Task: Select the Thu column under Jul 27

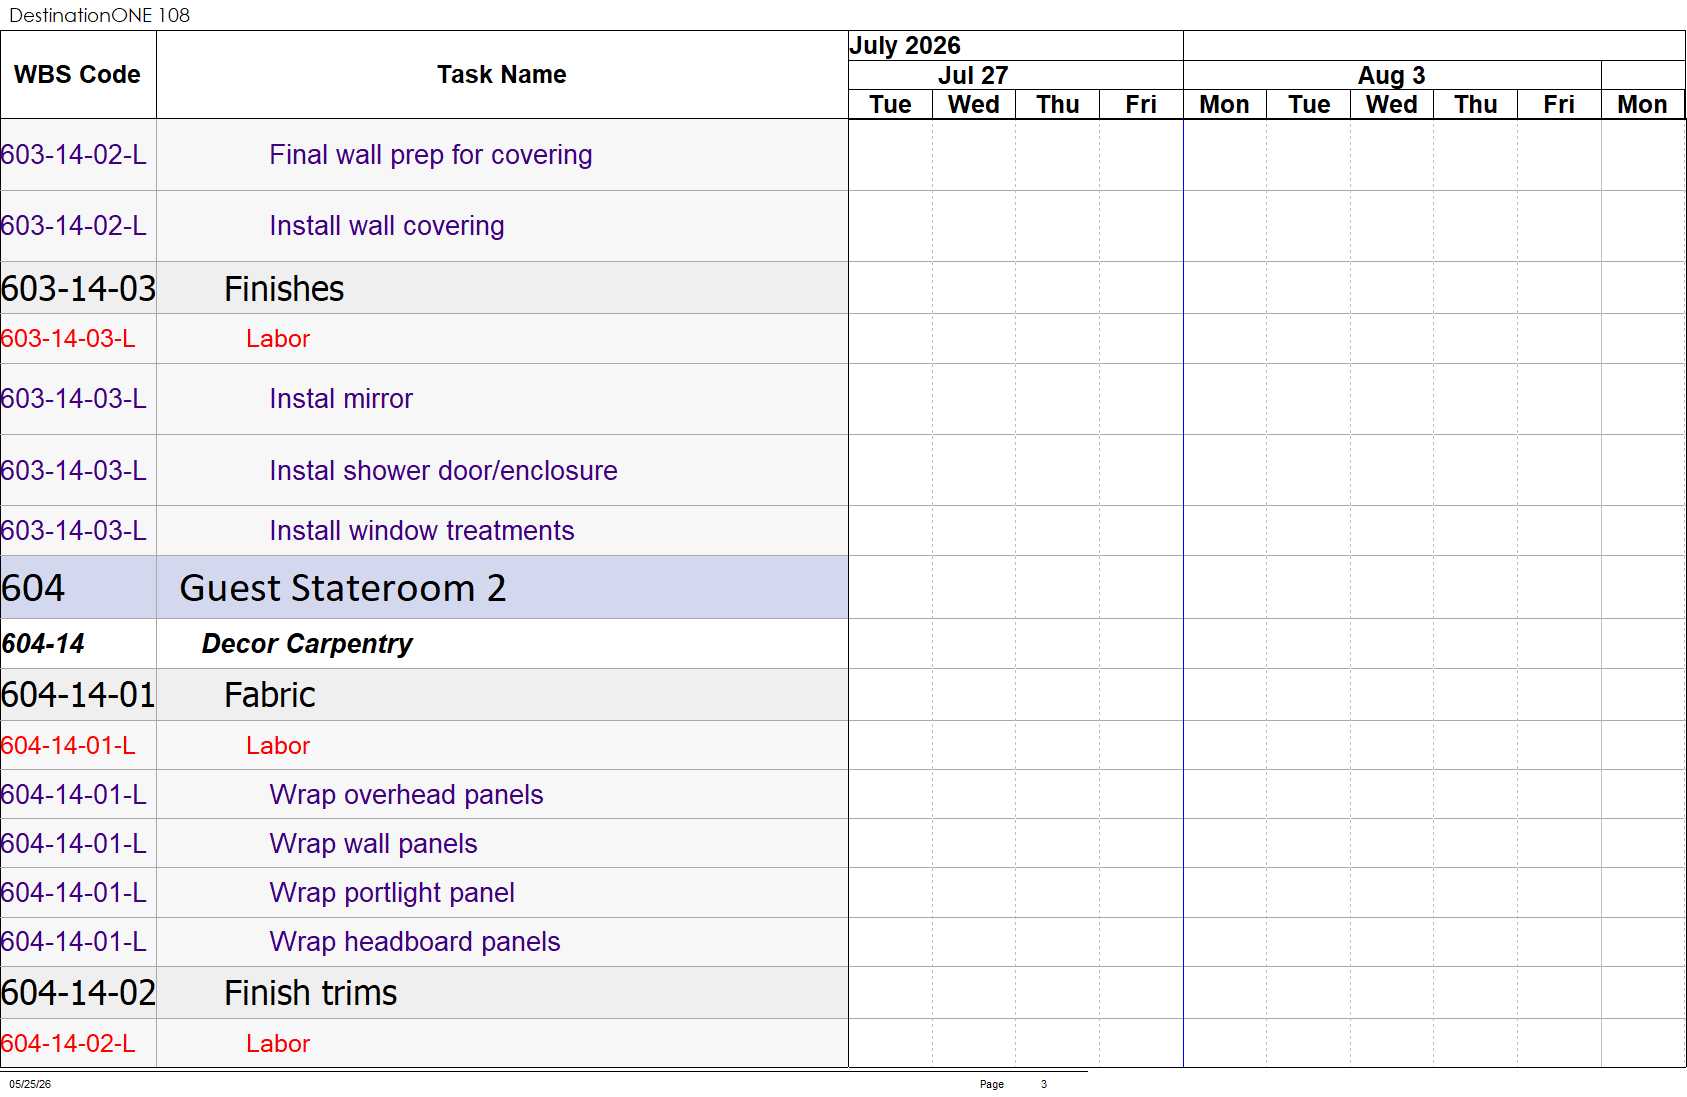Action: click(x=1057, y=105)
